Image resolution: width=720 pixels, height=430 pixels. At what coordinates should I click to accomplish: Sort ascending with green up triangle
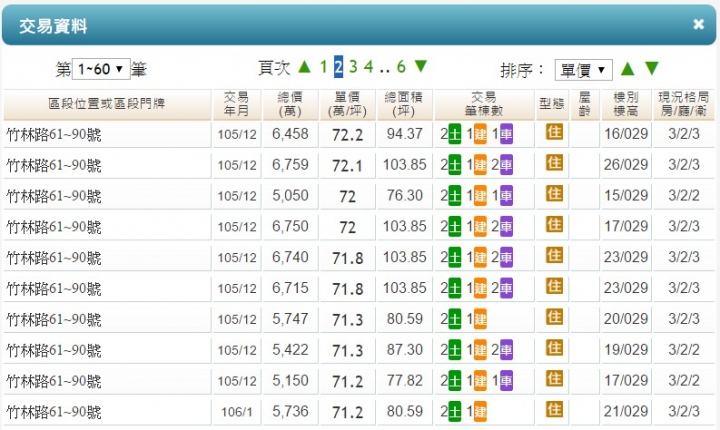628,68
